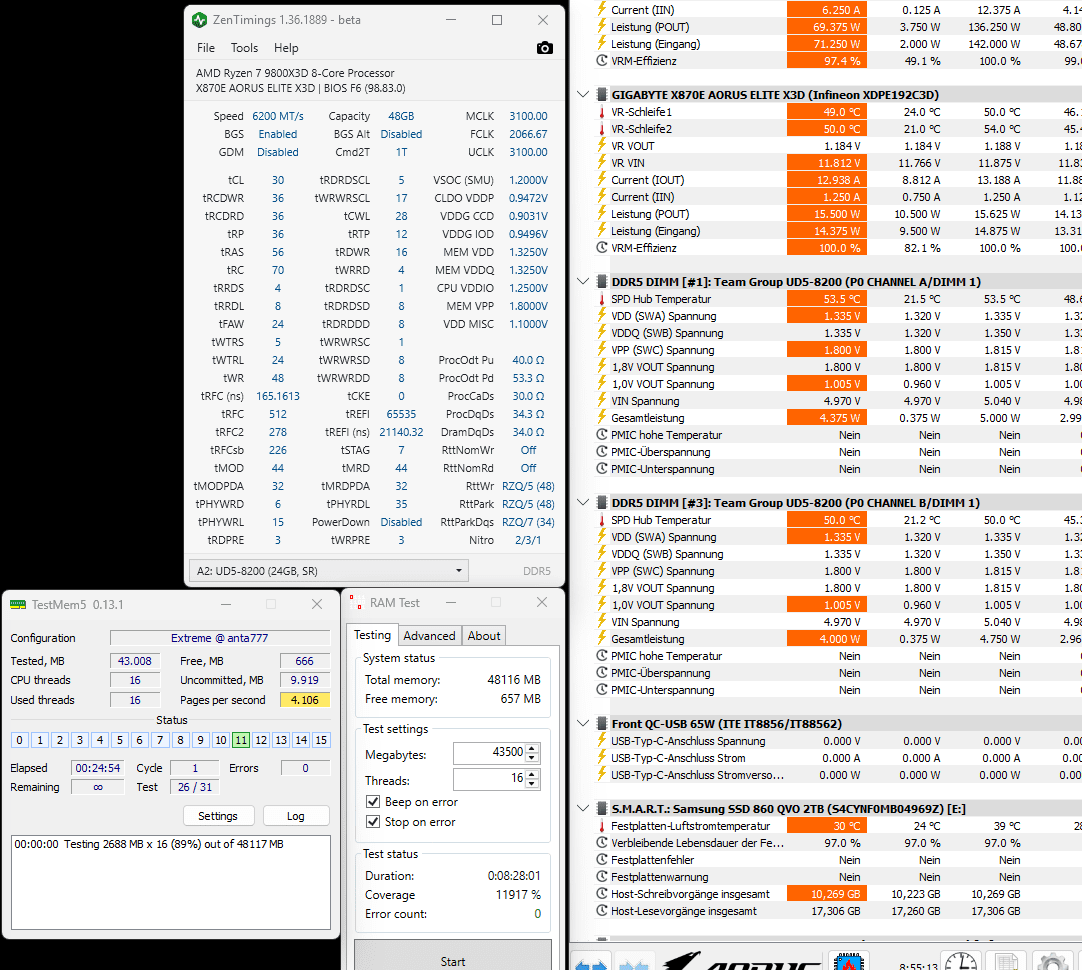Click the clock icon in HWiNFO toolbar

(961, 962)
